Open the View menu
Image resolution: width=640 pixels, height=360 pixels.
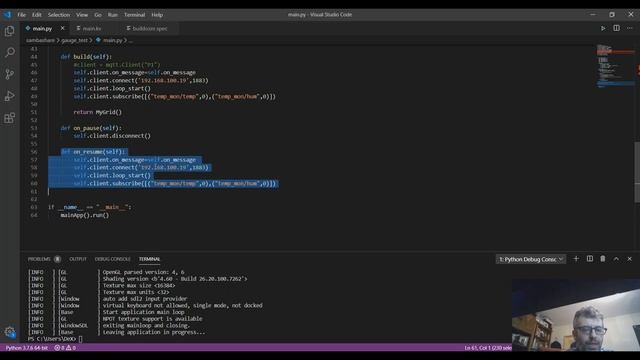pyautogui.click(x=82, y=15)
